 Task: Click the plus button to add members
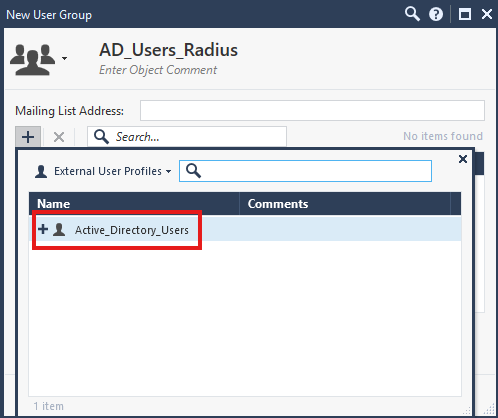pos(28,137)
